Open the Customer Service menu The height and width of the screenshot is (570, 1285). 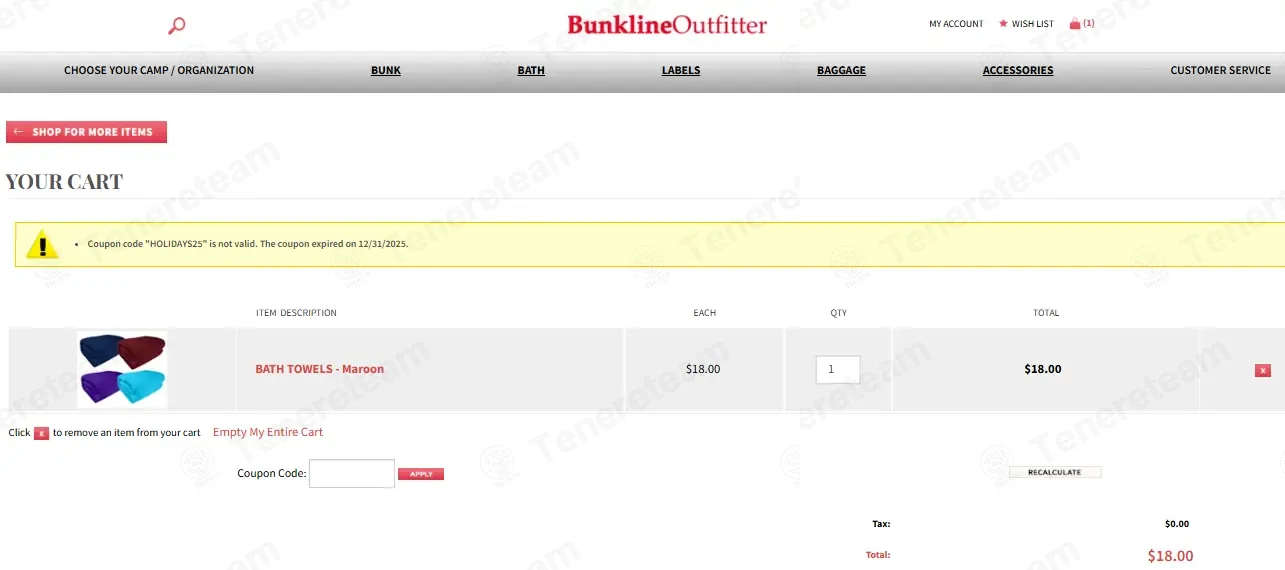point(1221,71)
